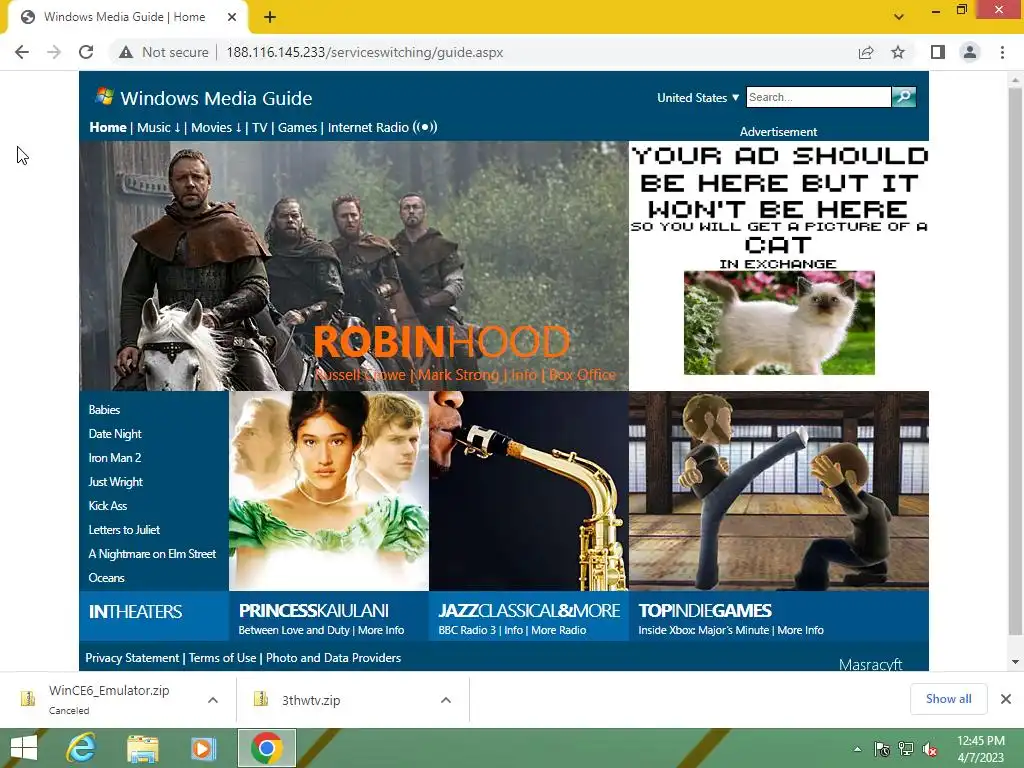This screenshot has width=1024, height=768.
Task: Reload the page with refresh icon
Action: coord(86,52)
